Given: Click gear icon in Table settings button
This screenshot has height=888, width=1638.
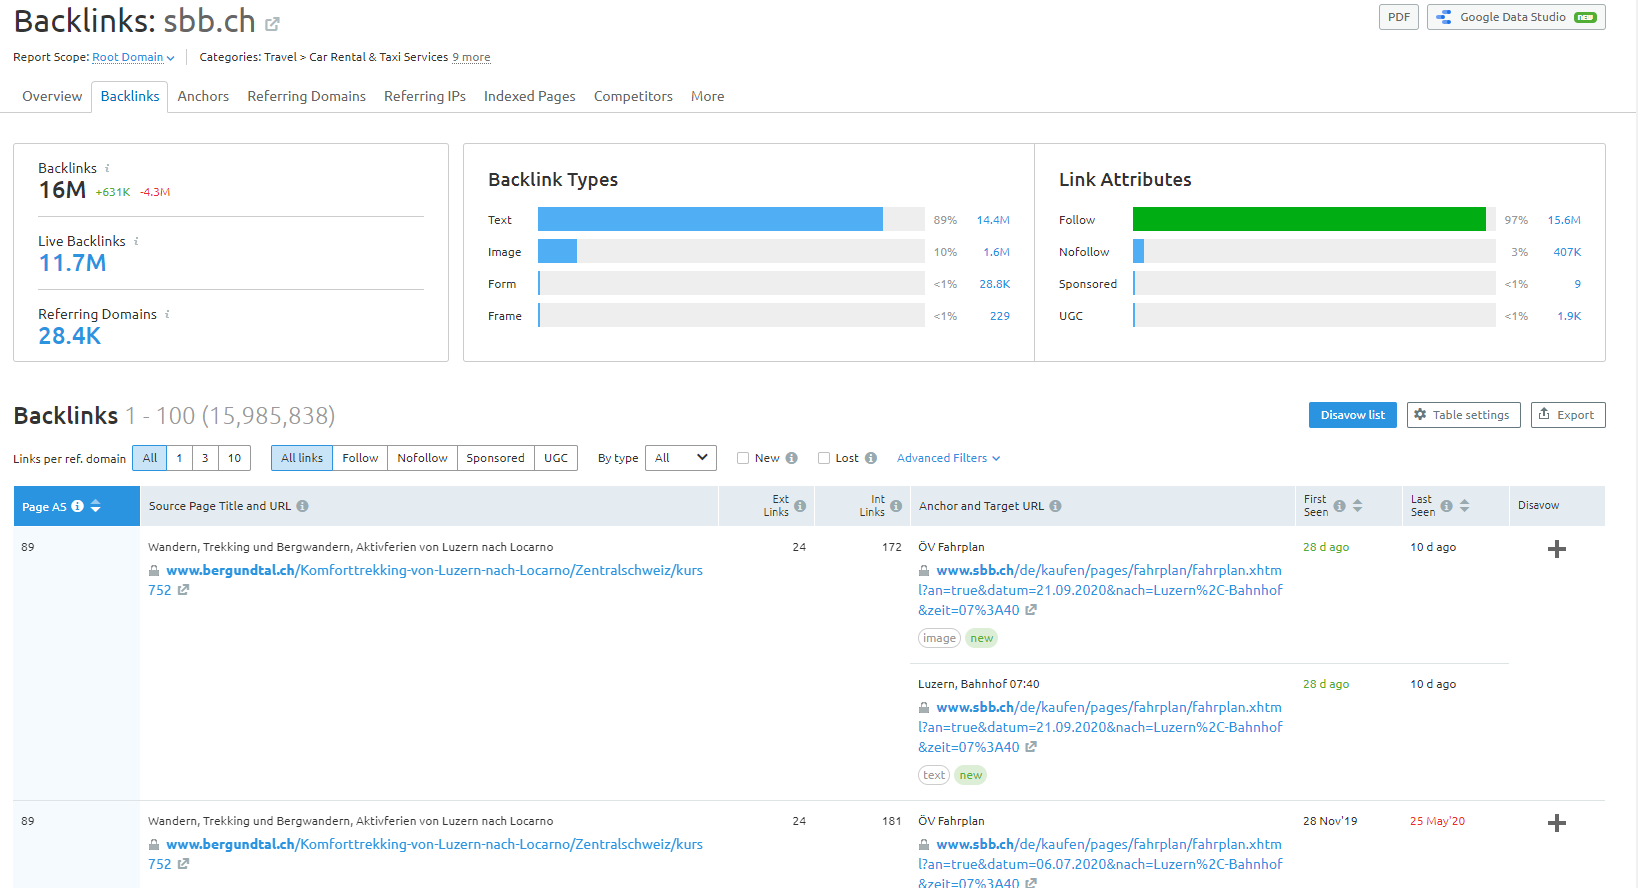Looking at the screenshot, I should (1420, 414).
